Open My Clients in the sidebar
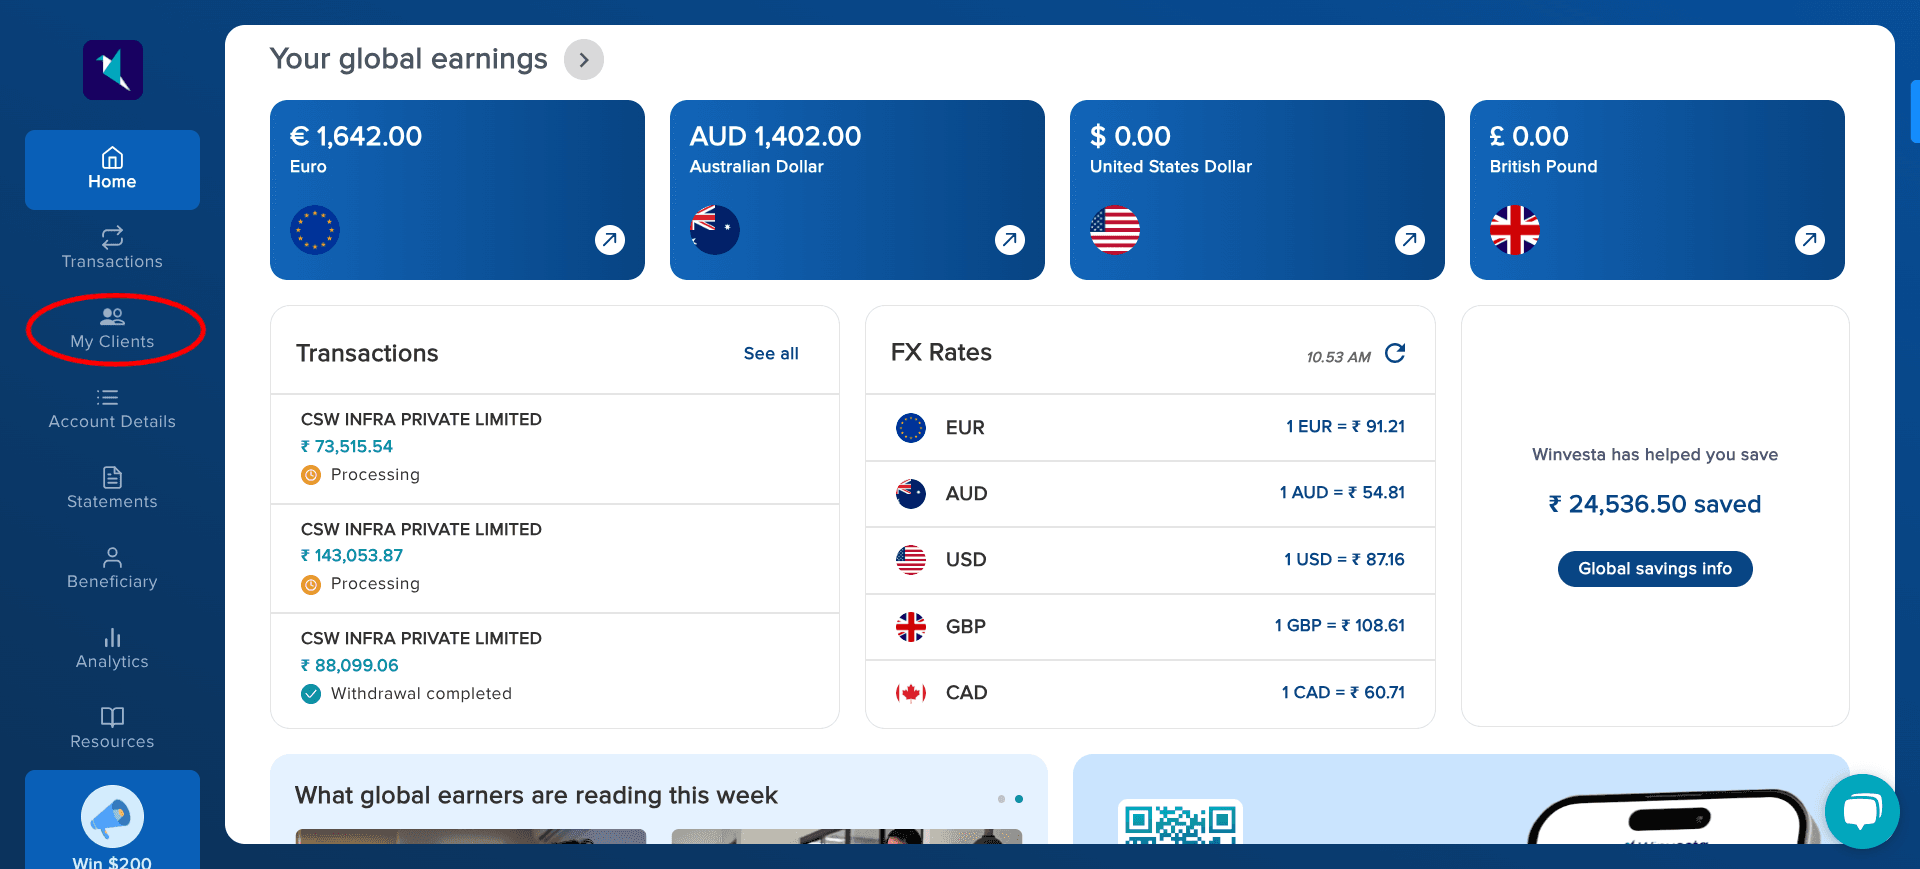1920x869 pixels. [112, 328]
